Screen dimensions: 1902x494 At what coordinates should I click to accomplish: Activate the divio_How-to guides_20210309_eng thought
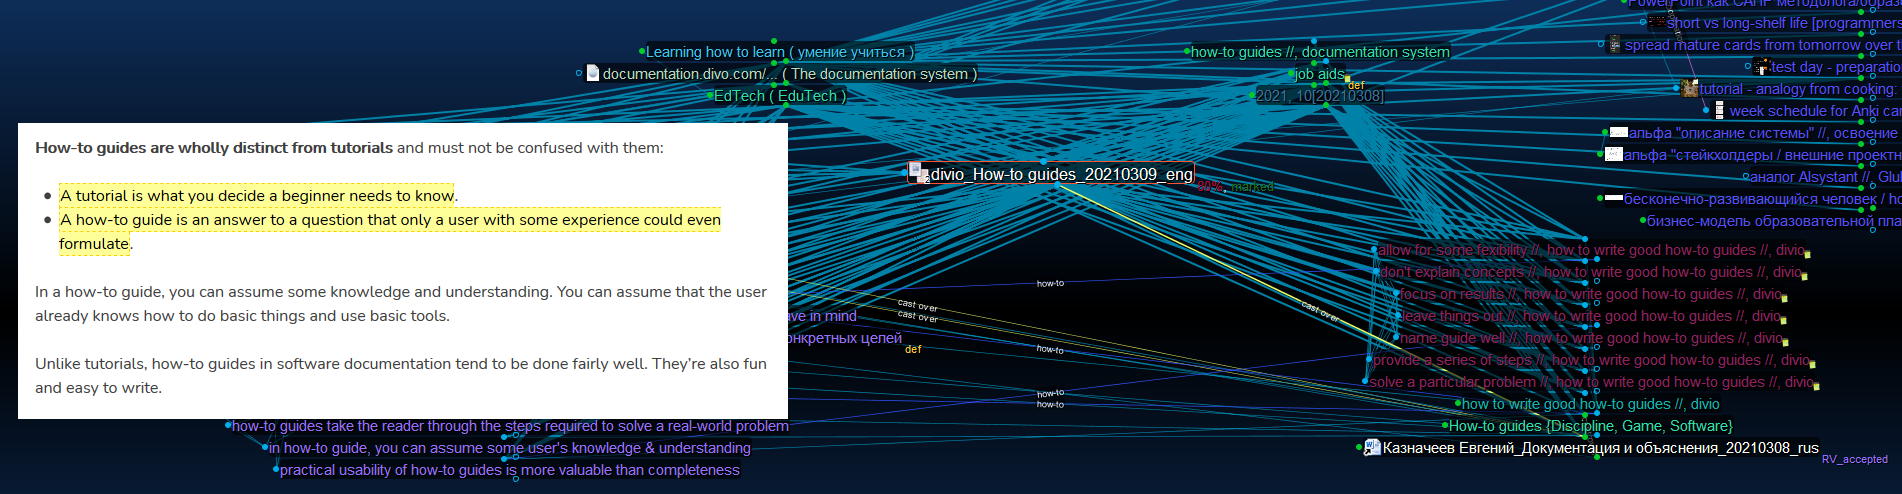coord(1062,174)
